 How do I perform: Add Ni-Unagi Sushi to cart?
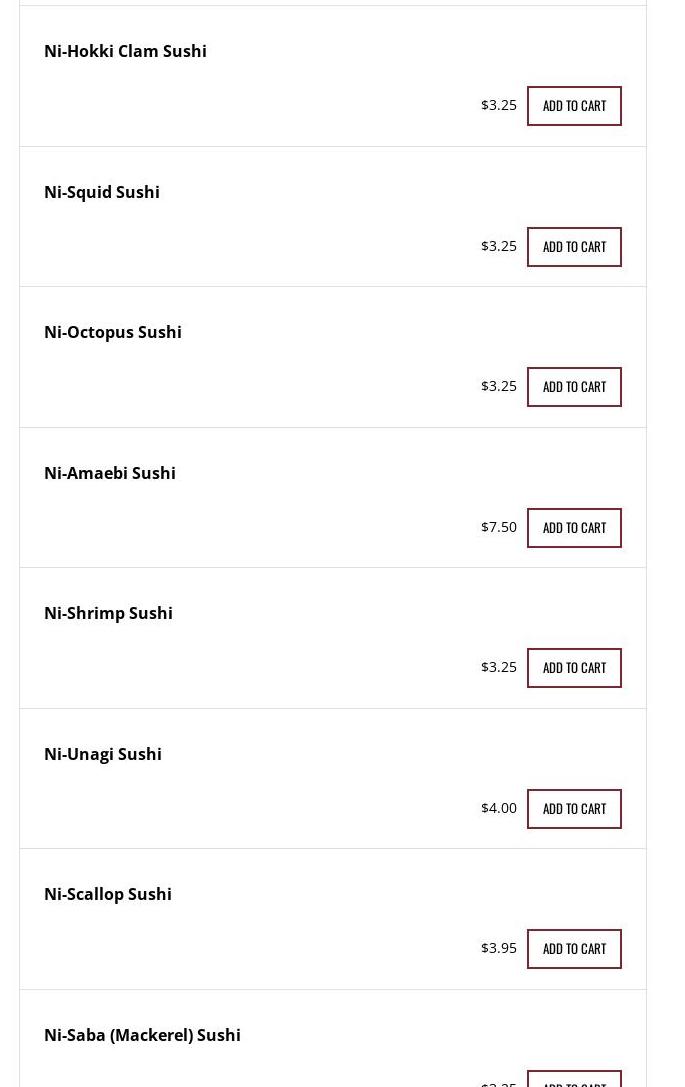click(574, 809)
